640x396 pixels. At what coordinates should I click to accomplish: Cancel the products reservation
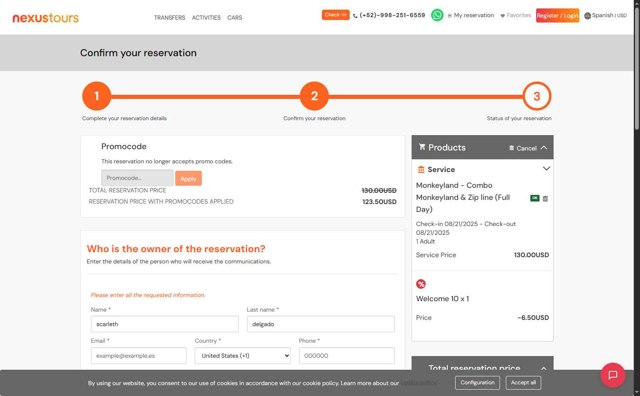click(523, 148)
